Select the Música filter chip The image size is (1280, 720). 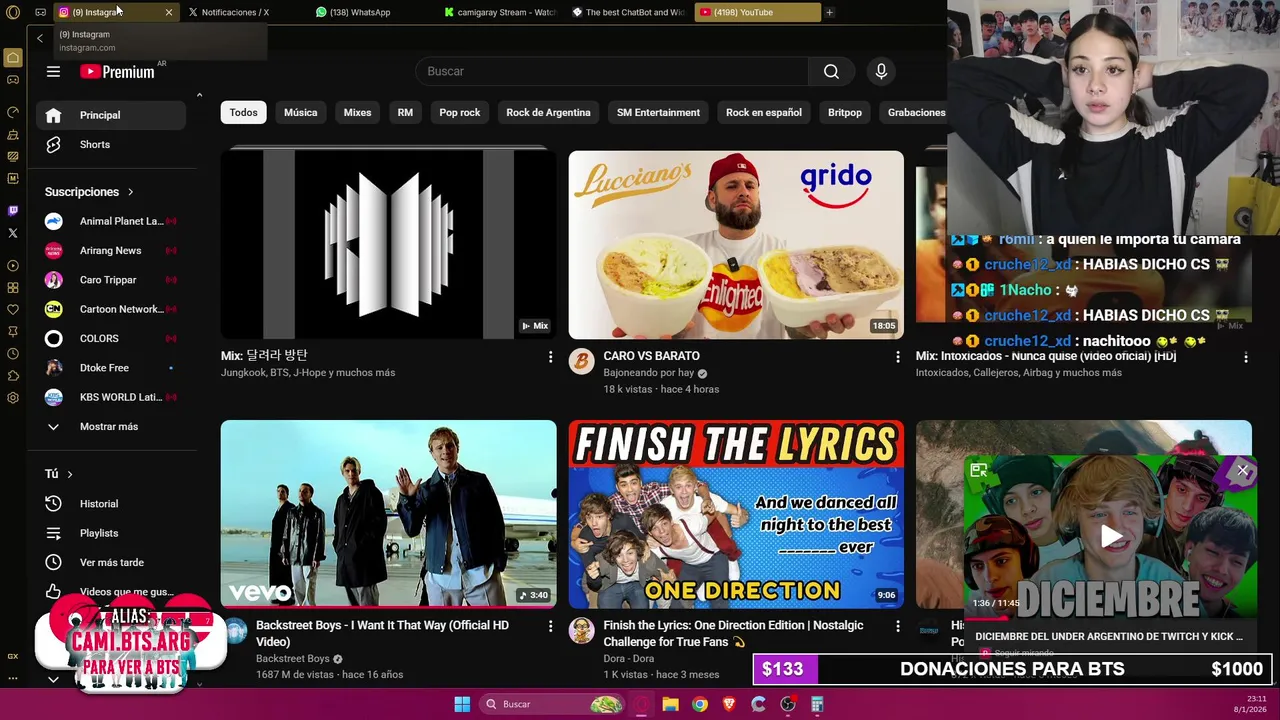300,113
